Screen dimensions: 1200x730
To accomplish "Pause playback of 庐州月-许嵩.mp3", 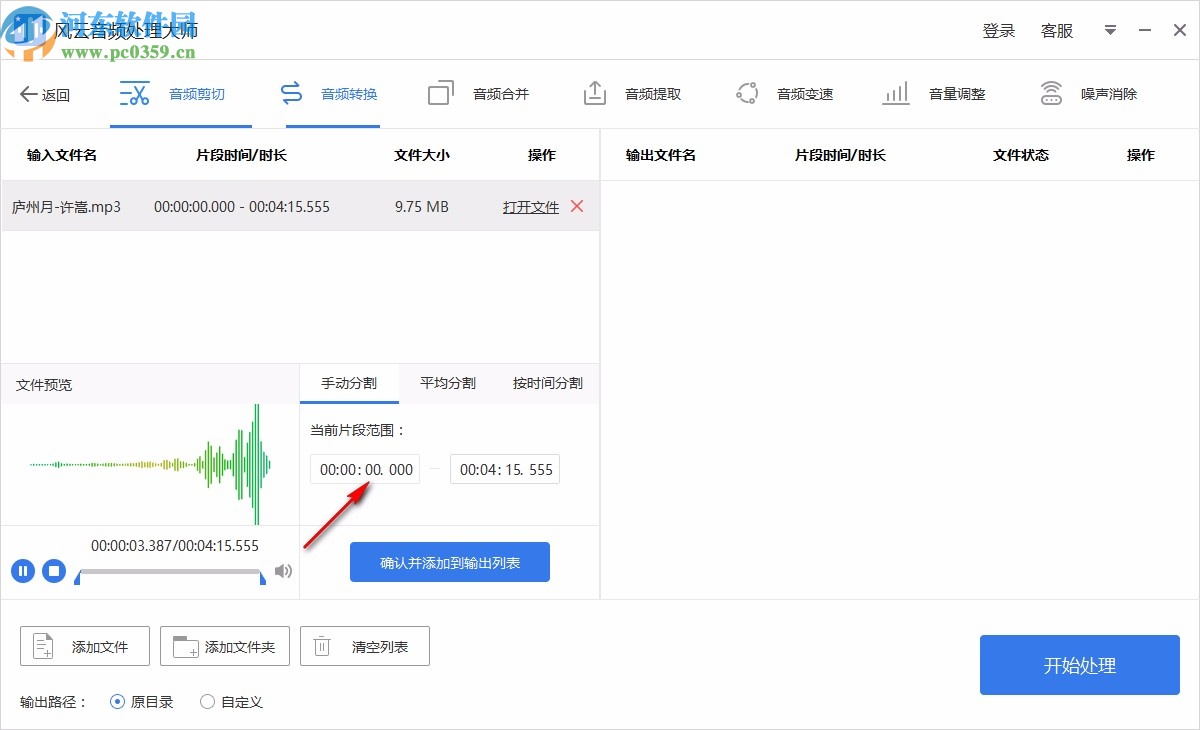I will 23,571.
